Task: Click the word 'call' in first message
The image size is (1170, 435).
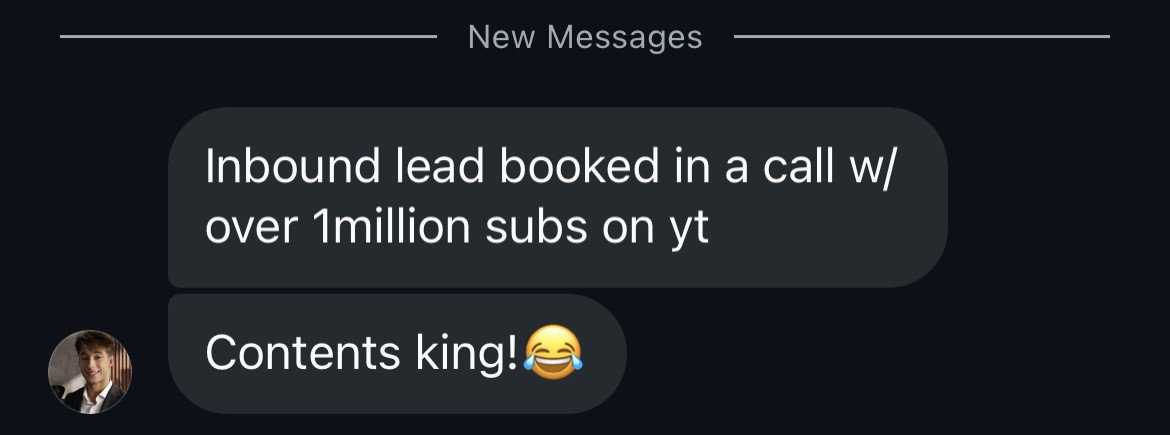Action: click(x=797, y=166)
